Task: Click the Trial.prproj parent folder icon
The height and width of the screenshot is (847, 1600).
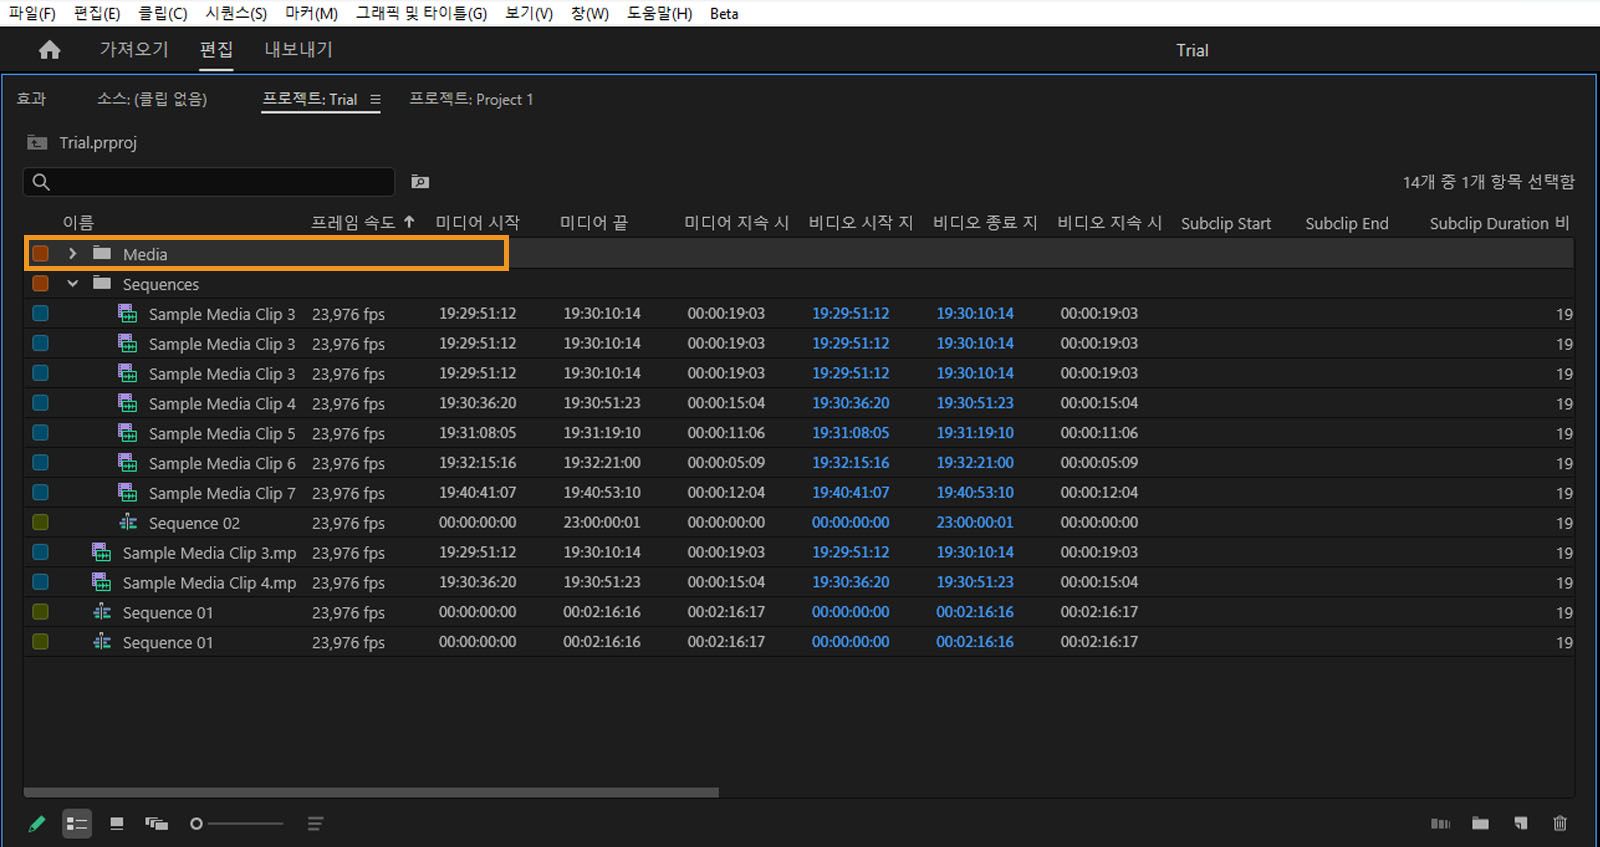Action: pos(37,142)
